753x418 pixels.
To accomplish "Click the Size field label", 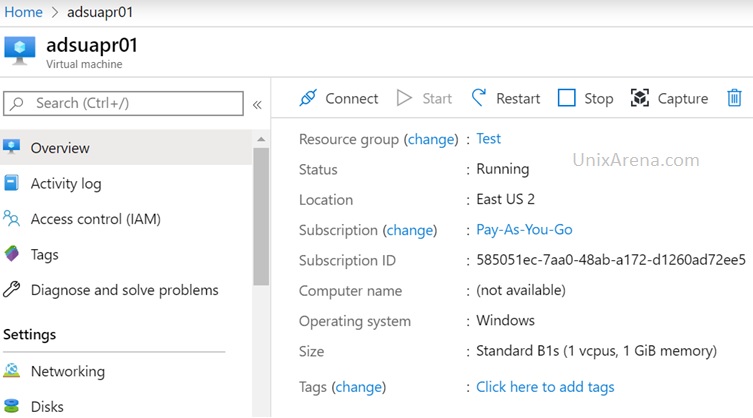I will [x=311, y=351].
